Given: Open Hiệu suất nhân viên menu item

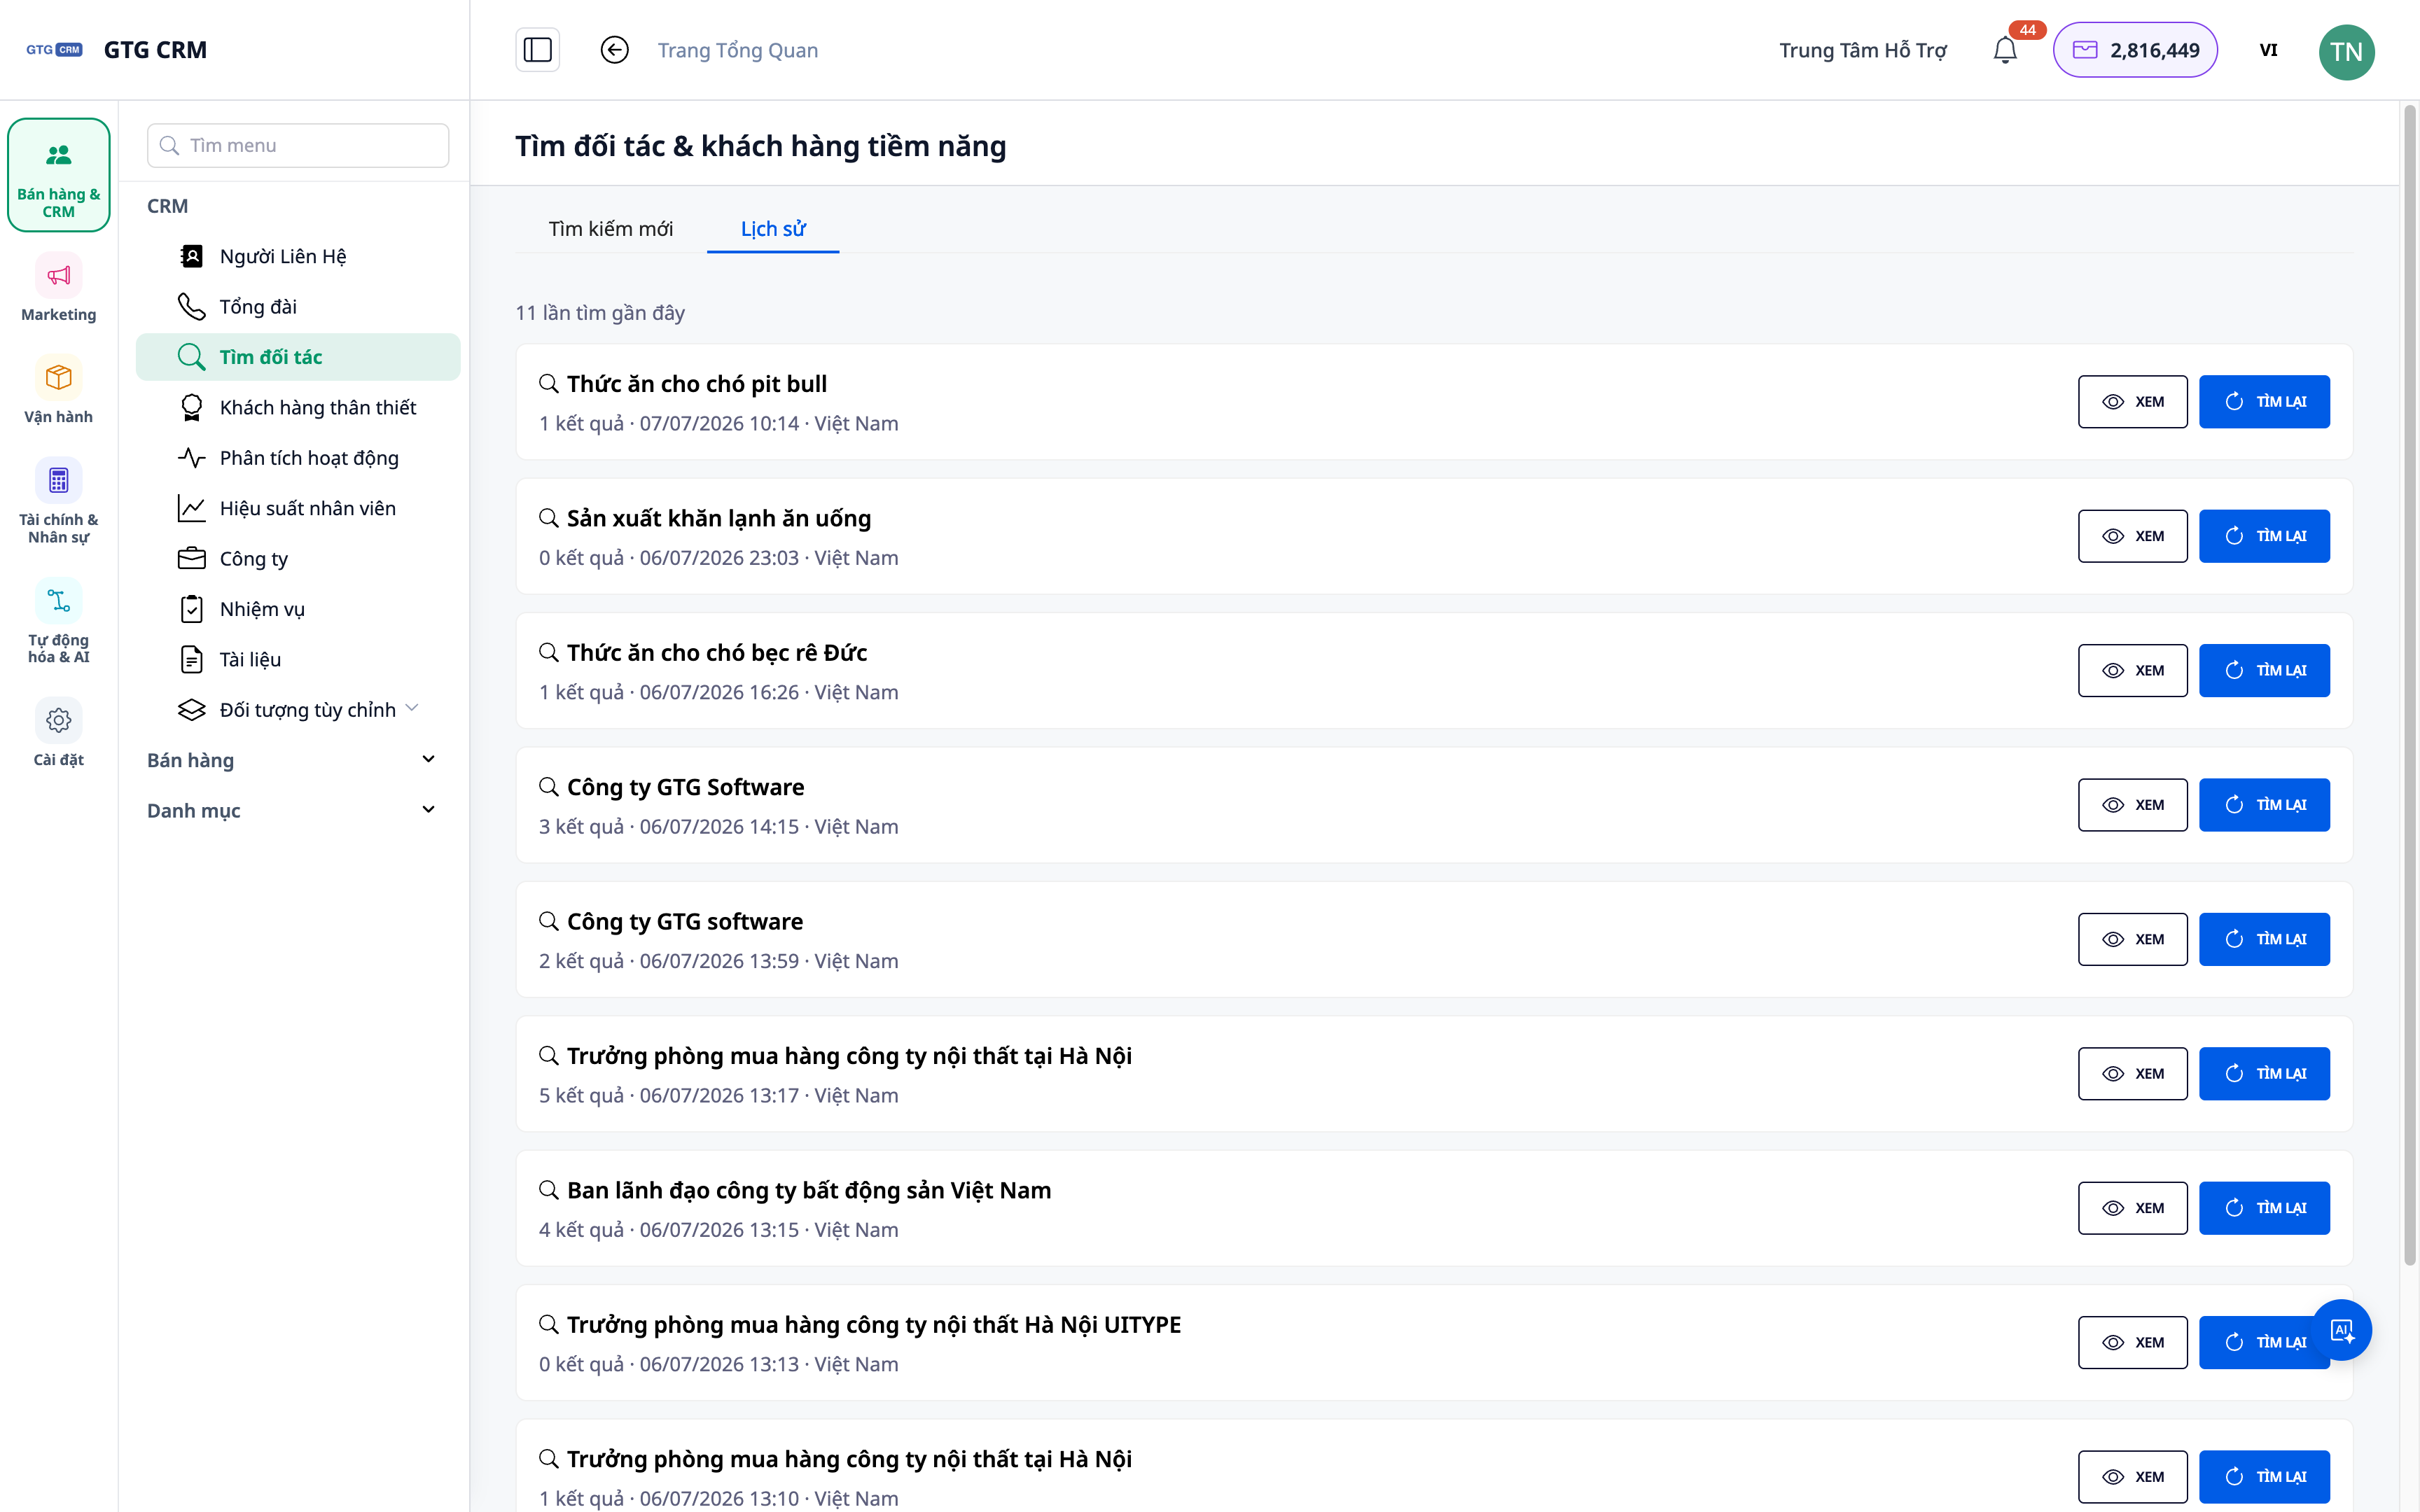Looking at the screenshot, I should coord(298,508).
